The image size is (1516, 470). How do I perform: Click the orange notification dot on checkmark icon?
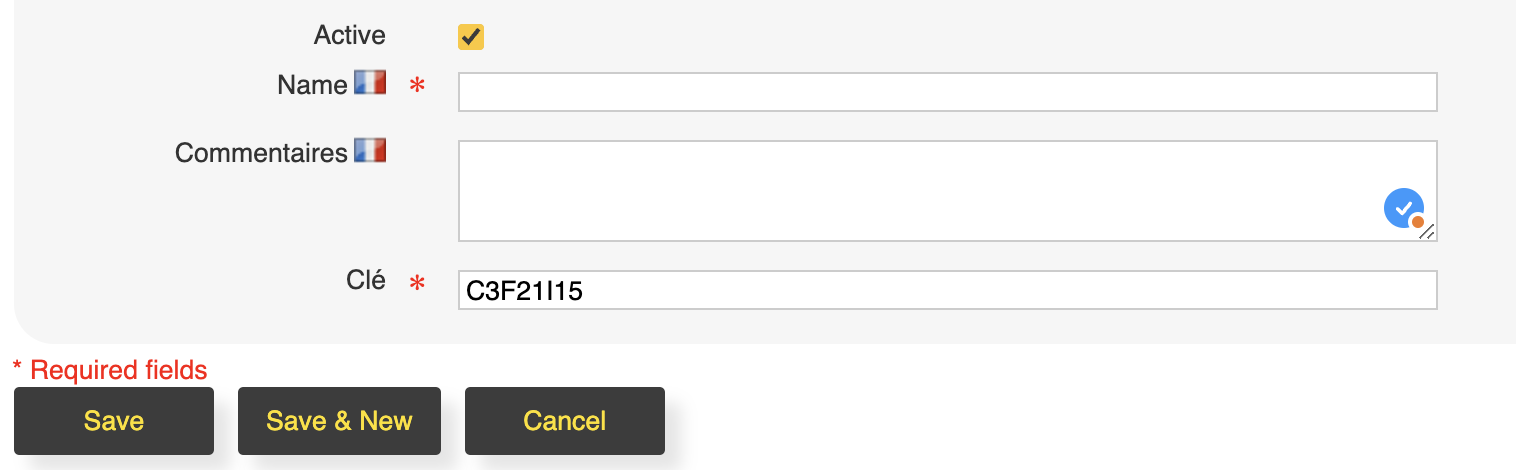1417,222
